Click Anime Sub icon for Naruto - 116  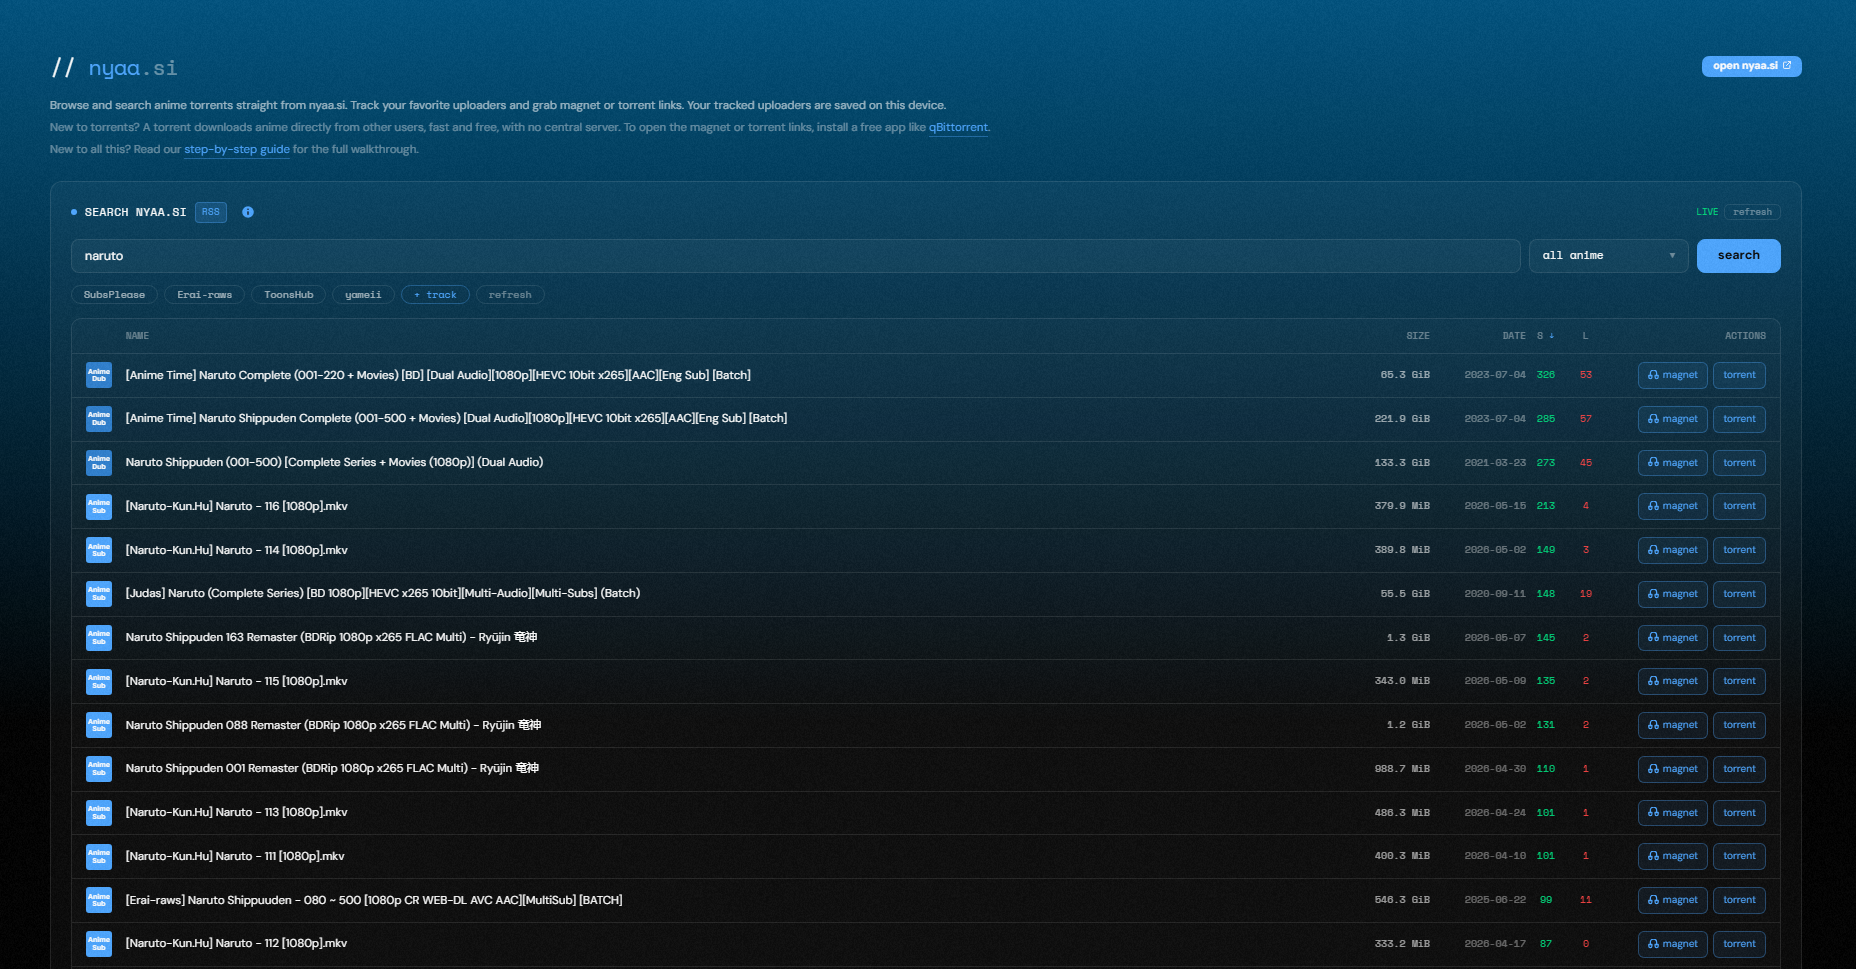coord(99,506)
